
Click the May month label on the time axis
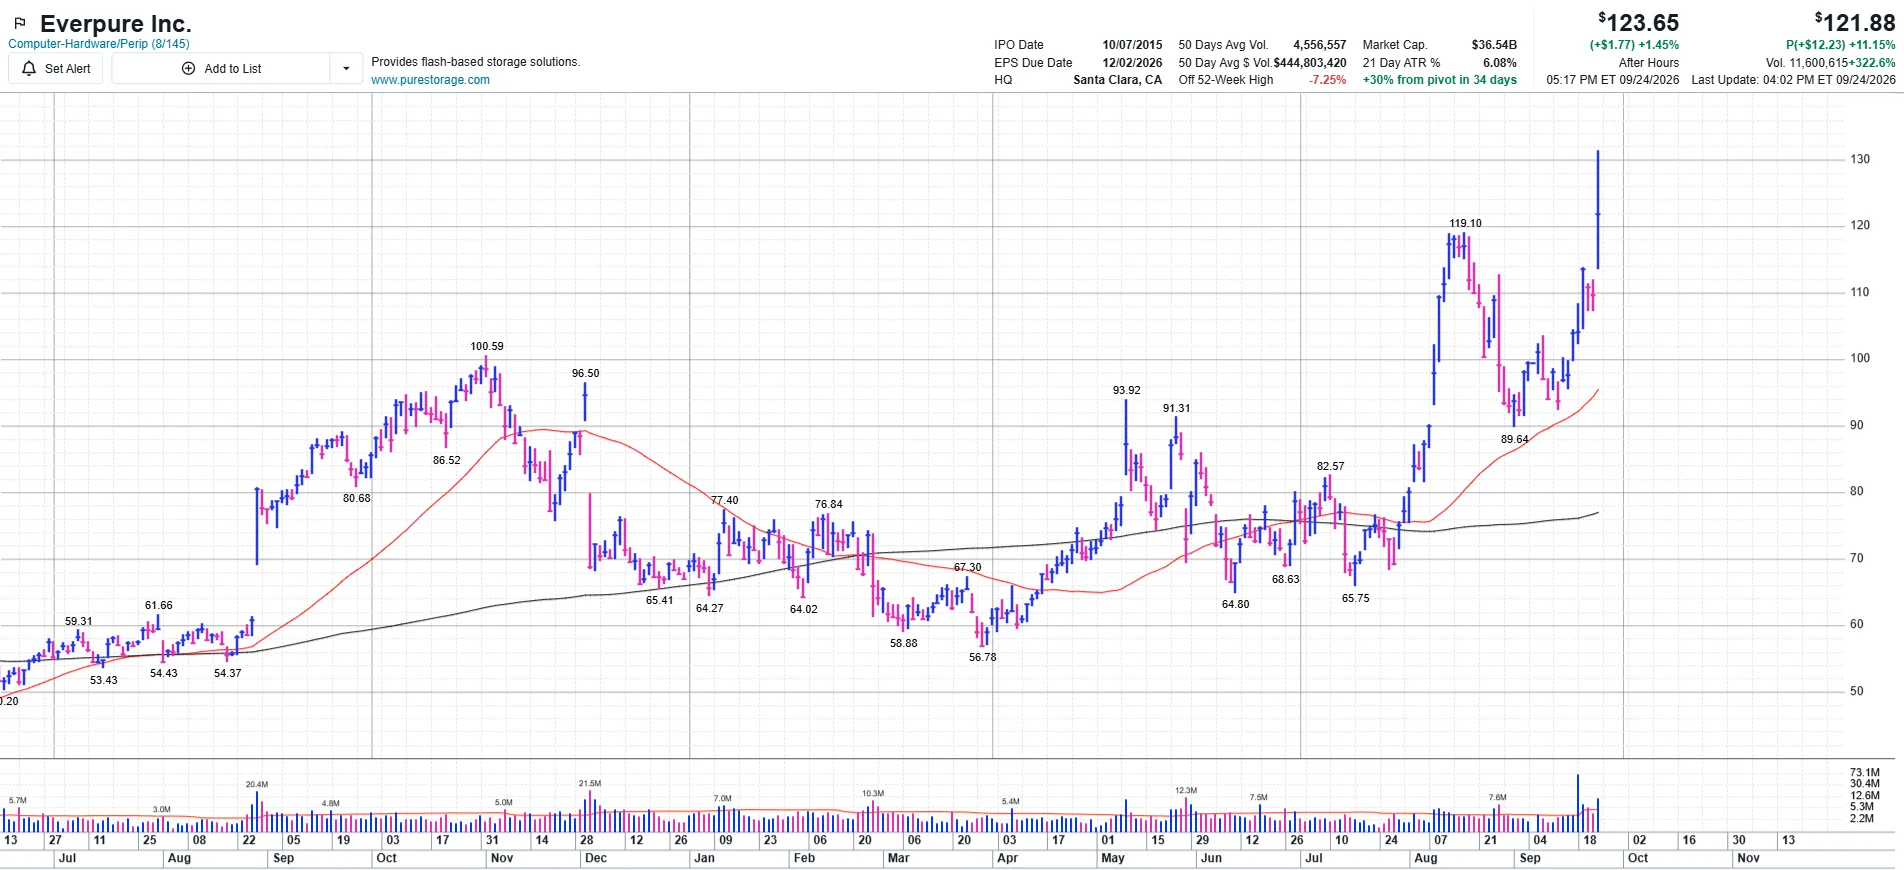[x=1113, y=859]
